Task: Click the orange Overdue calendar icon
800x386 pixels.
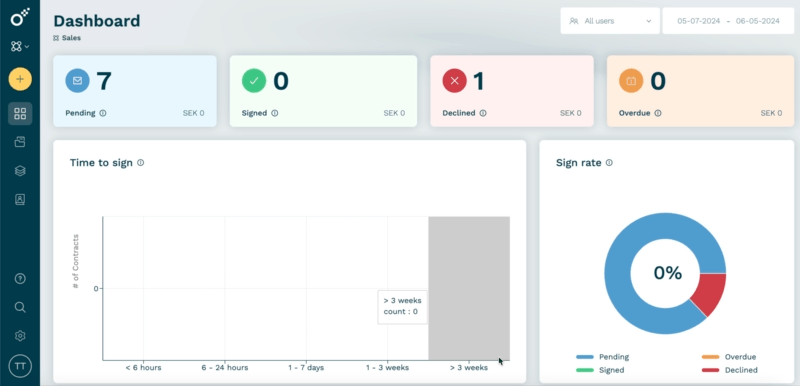Action: tap(631, 81)
